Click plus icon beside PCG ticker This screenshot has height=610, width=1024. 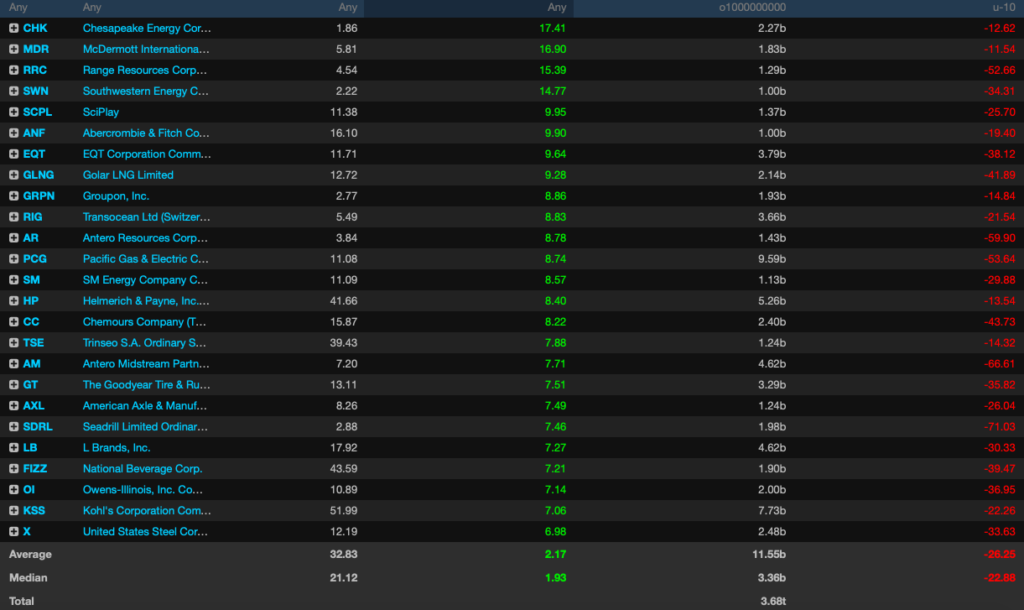(x=14, y=259)
